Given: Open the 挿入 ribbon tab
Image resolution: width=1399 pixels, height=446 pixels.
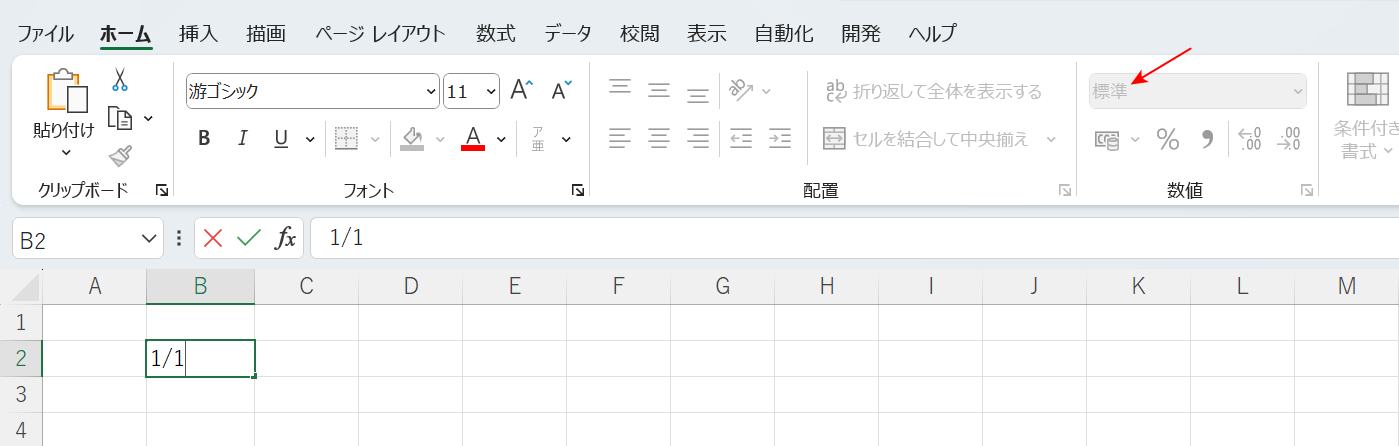Looking at the screenshot, I should point(198,34).
